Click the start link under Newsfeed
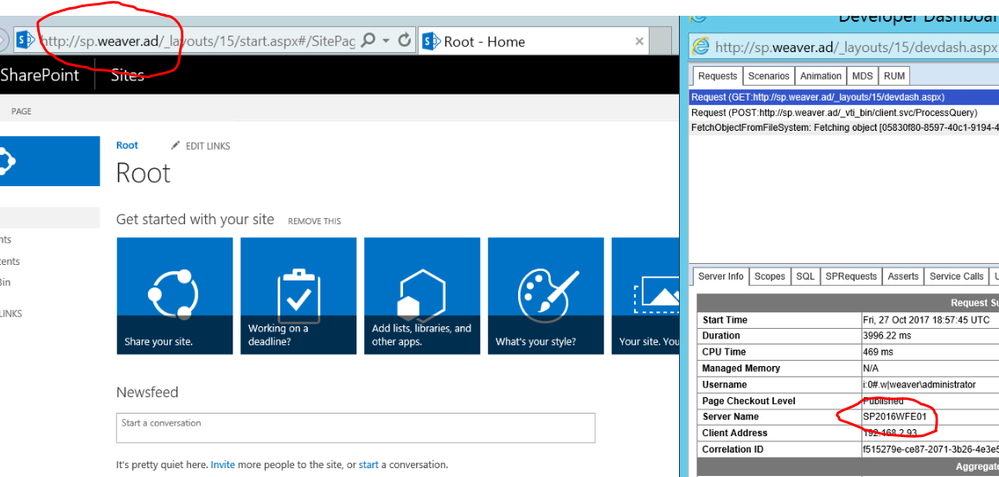The width and height of the screenshot is (999, 477). [368, 465]
